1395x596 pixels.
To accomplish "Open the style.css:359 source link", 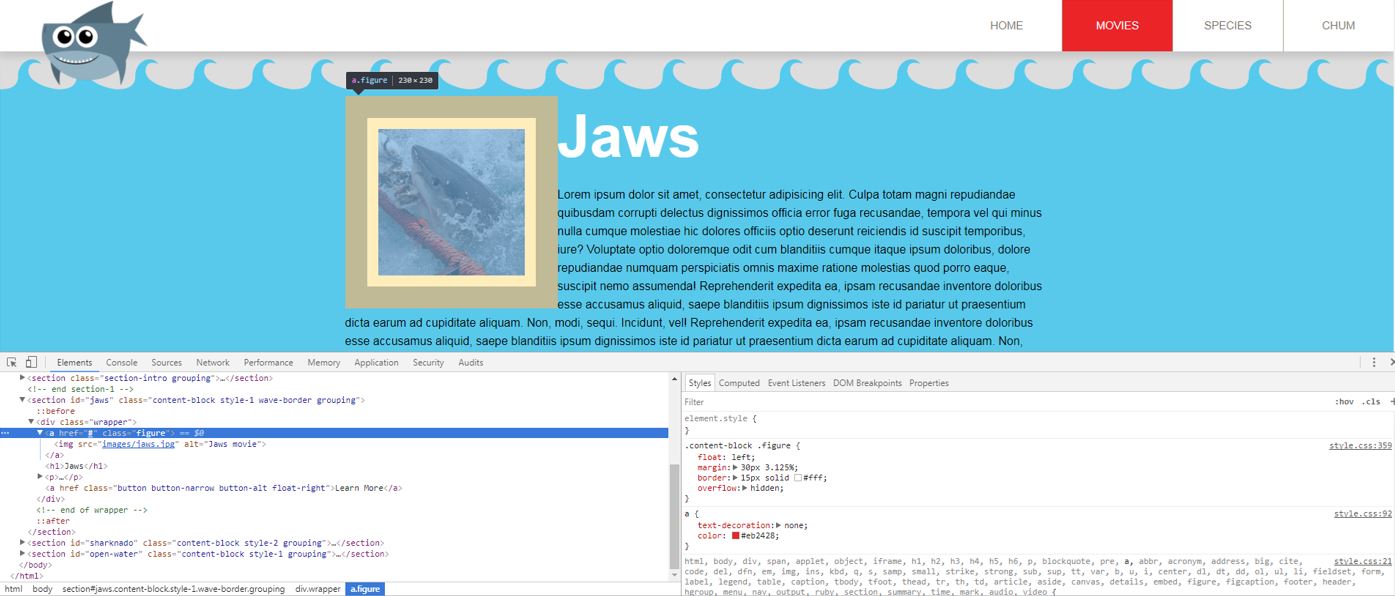I will [1360, 446].
